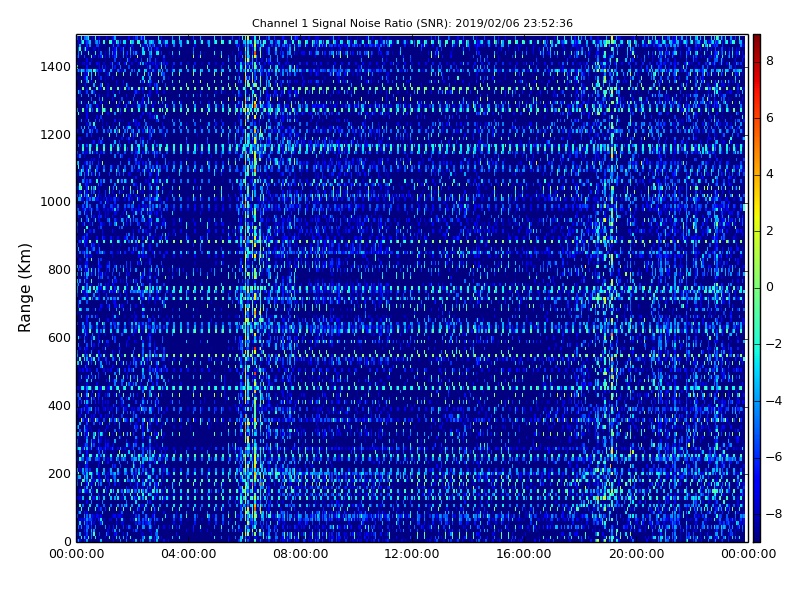
Task: Click the 'Range (Km)' y-axis label
Action: click(24, 288)
